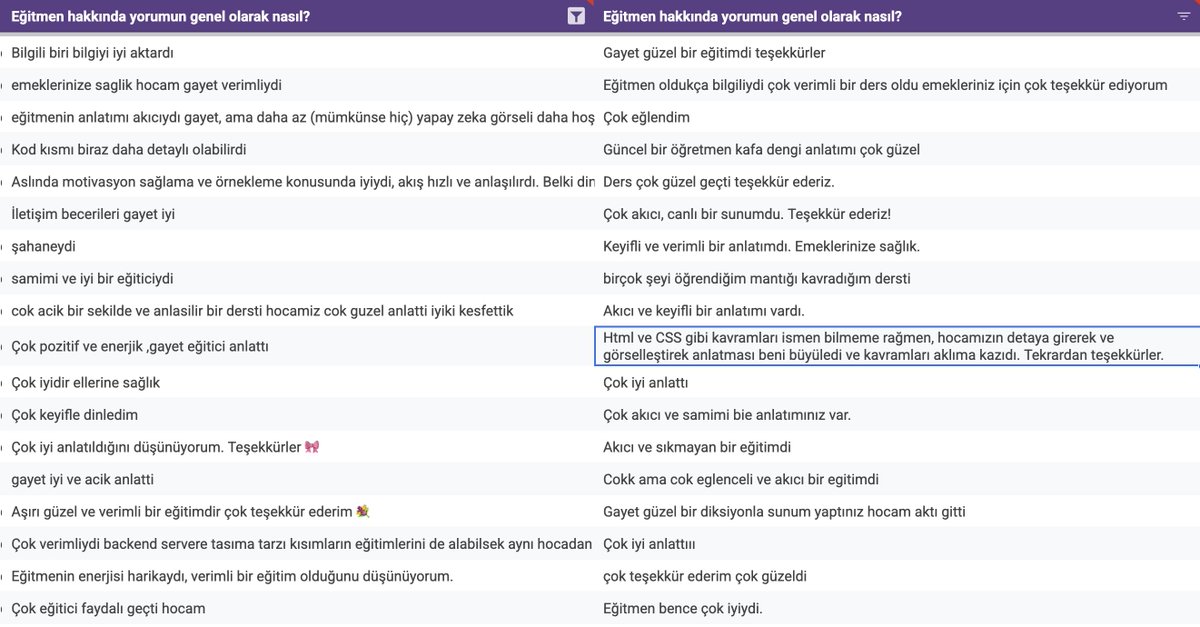Screen dimensions: 1200x627
Task: Select cell 'samimi ve iyi bir eğiticiydi'
Action: point(297,278)
